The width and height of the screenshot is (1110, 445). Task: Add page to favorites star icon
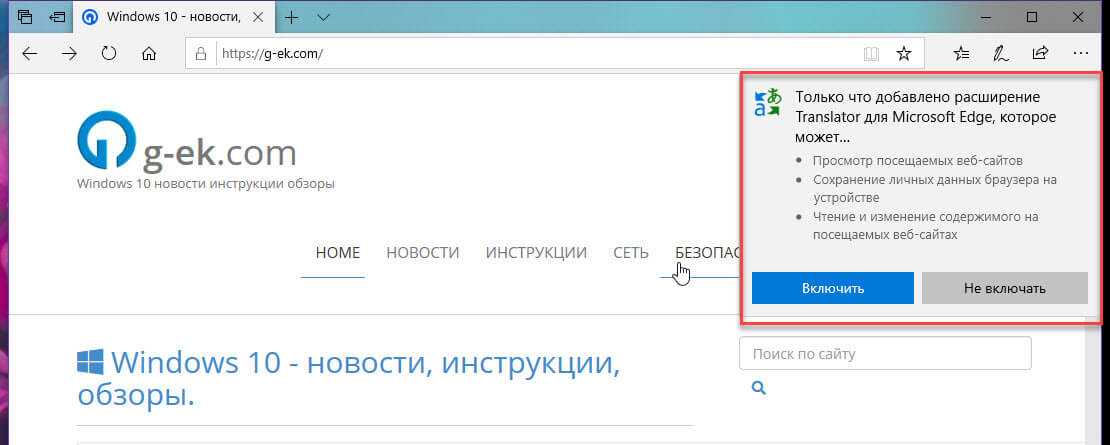[904, 54]
